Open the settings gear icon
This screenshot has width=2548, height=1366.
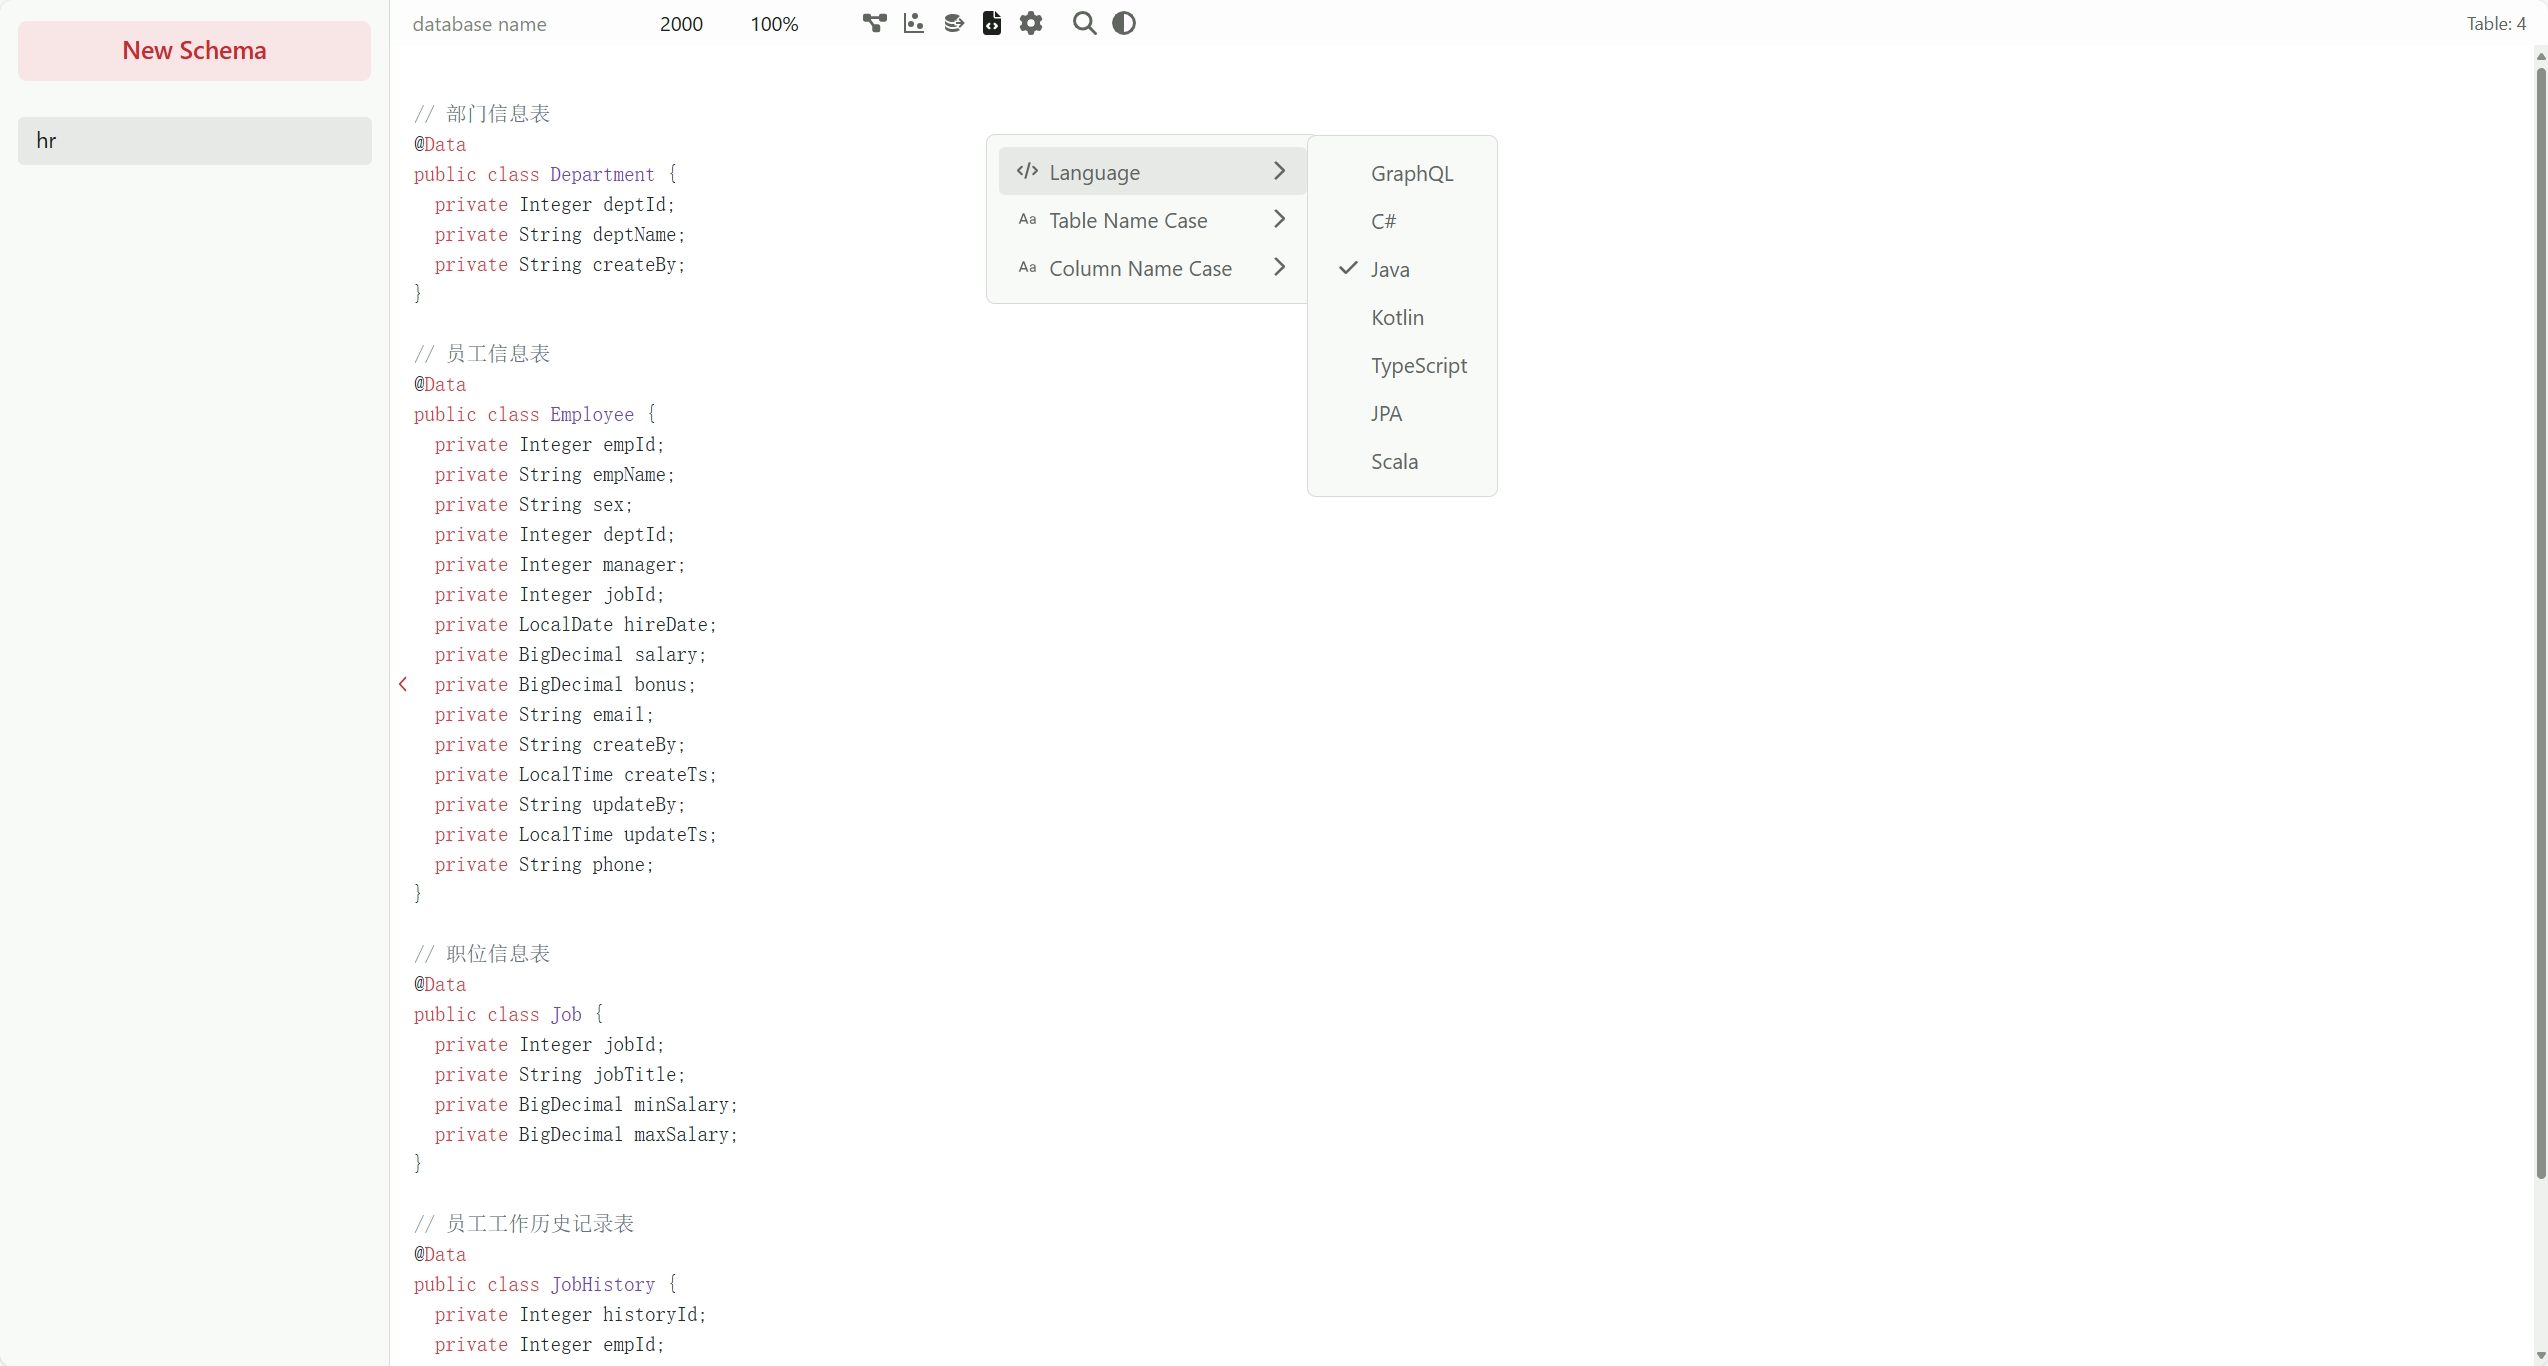(1031, 23)
